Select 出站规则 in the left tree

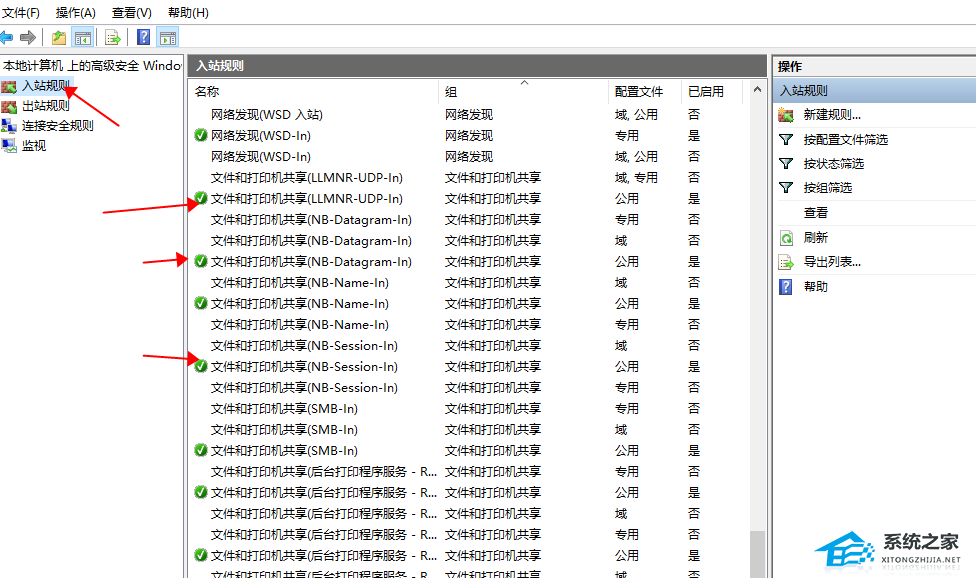click(45, 106)
